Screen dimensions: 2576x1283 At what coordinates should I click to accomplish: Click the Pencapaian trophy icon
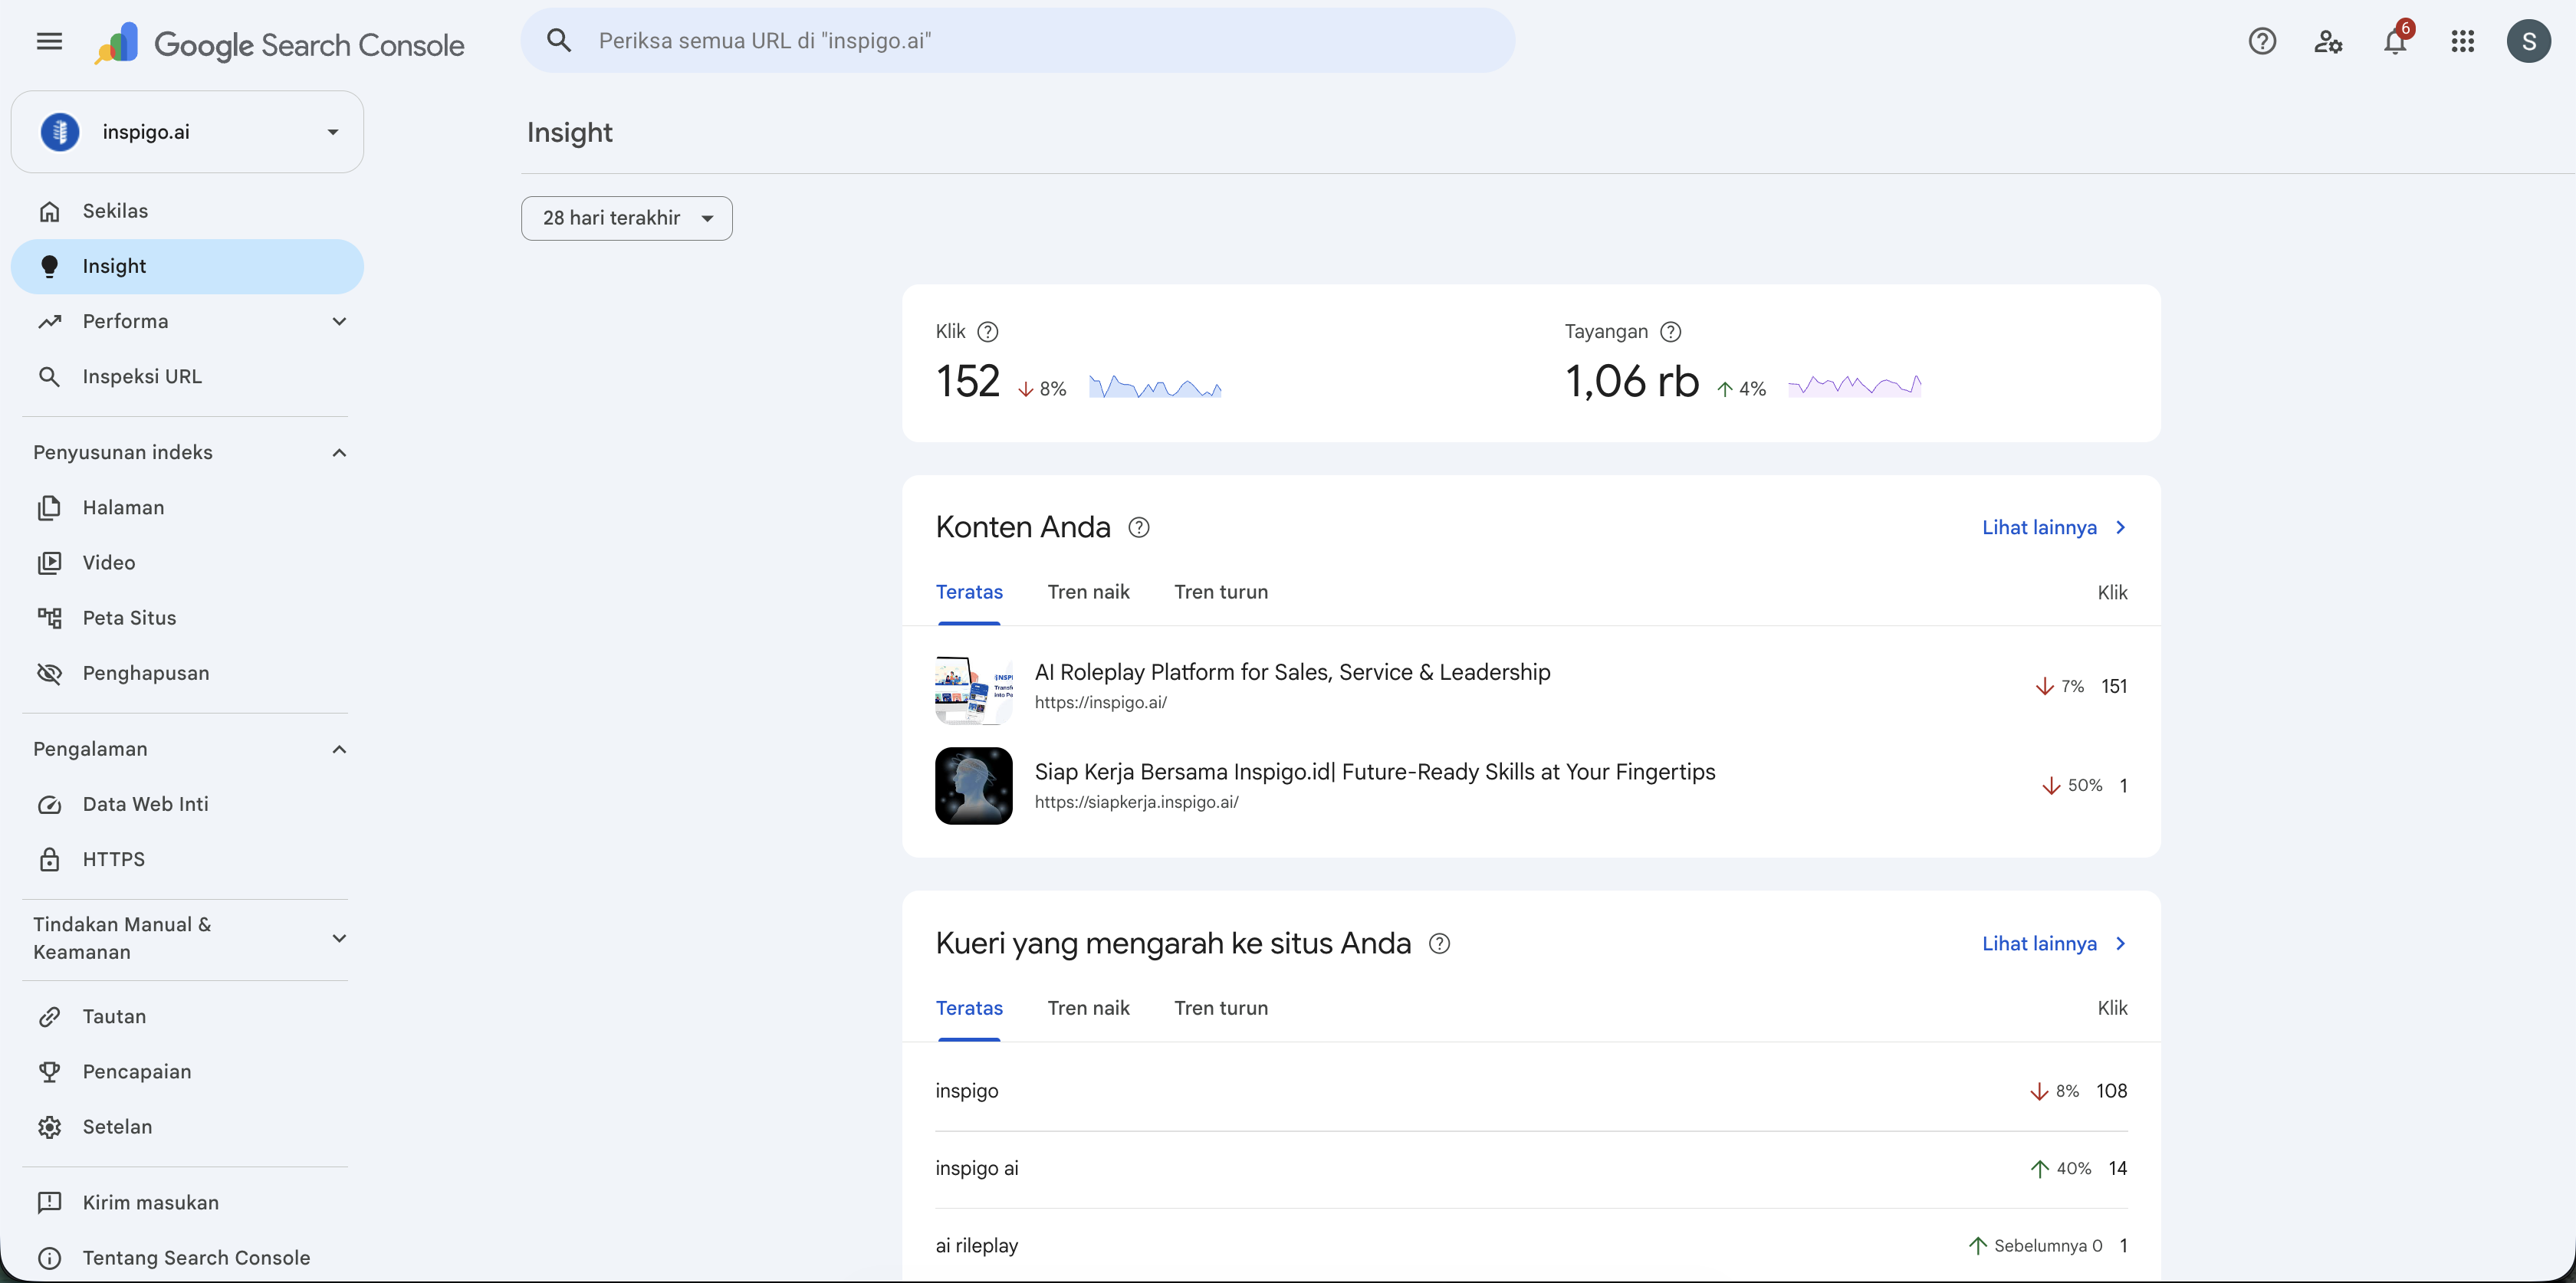(49, 1072)
